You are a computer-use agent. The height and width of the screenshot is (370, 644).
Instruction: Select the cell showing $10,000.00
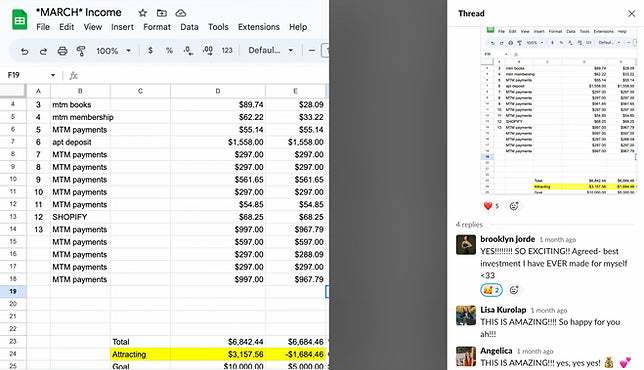[x=218, y=365]
